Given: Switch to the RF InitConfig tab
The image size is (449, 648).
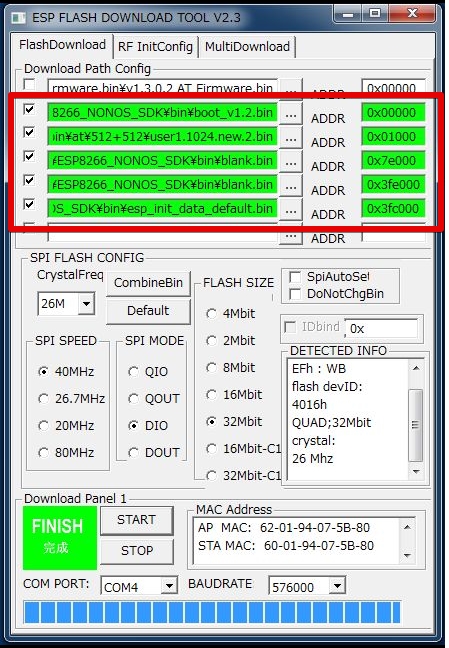Looking at the screenshot, I should tap(155, 47).
